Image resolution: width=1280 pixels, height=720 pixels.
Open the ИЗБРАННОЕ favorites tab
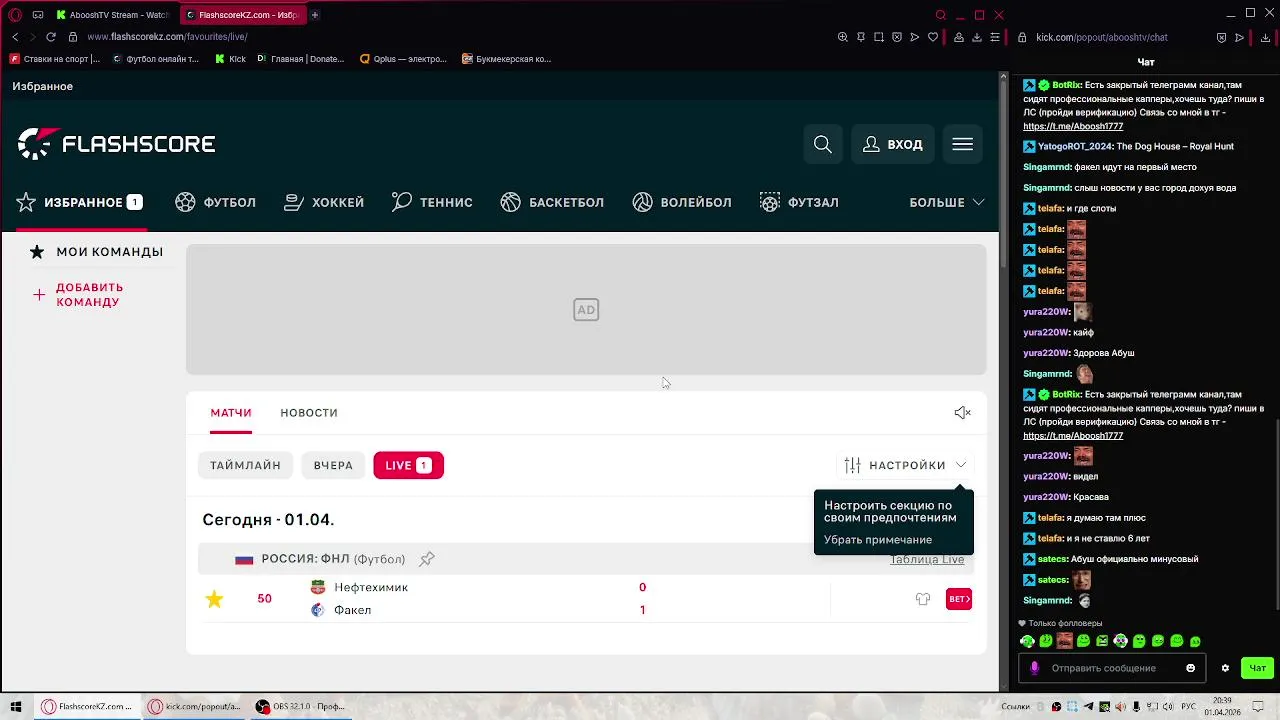(x=79, y=202)
